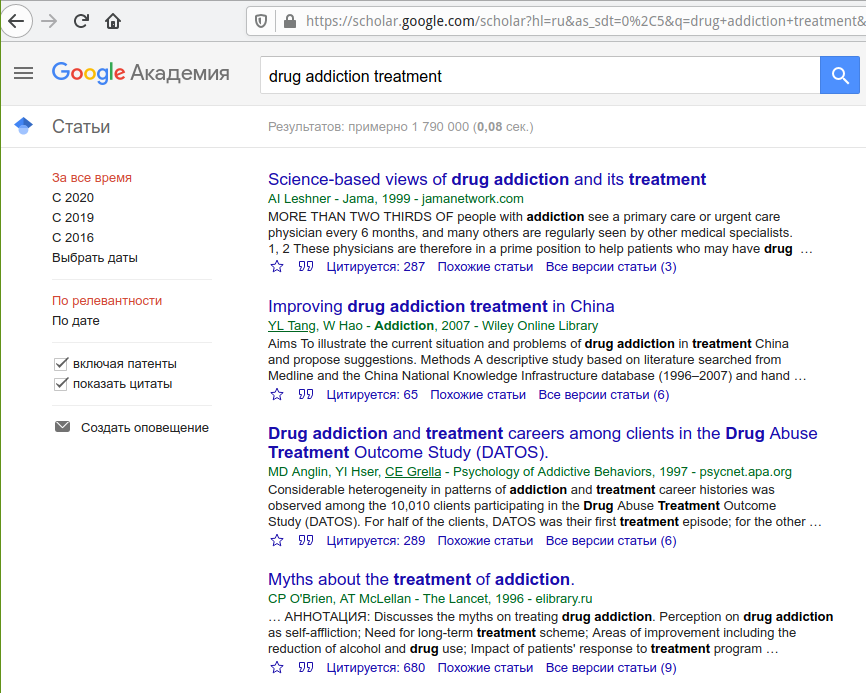Filter results 'С 2016'
Viewport: 866px width, 693px height.
coord(73,237)
